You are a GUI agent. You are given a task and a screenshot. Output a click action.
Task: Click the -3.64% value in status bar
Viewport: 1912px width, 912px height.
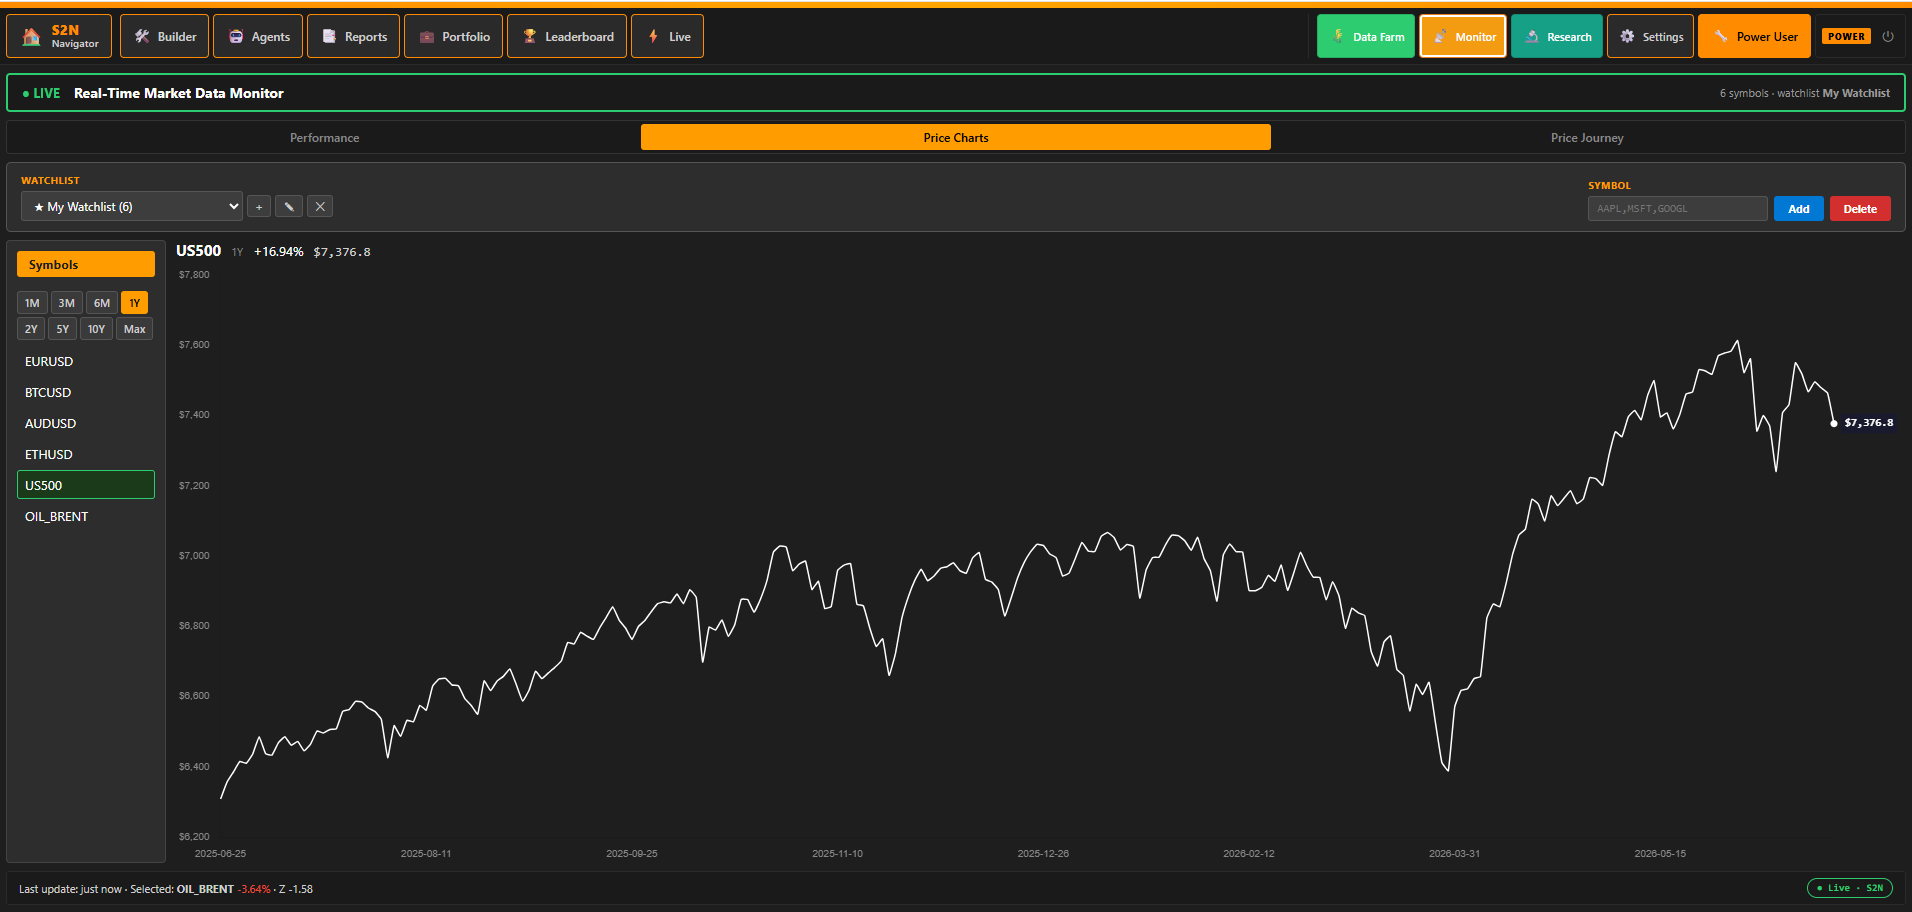(254, 889)
